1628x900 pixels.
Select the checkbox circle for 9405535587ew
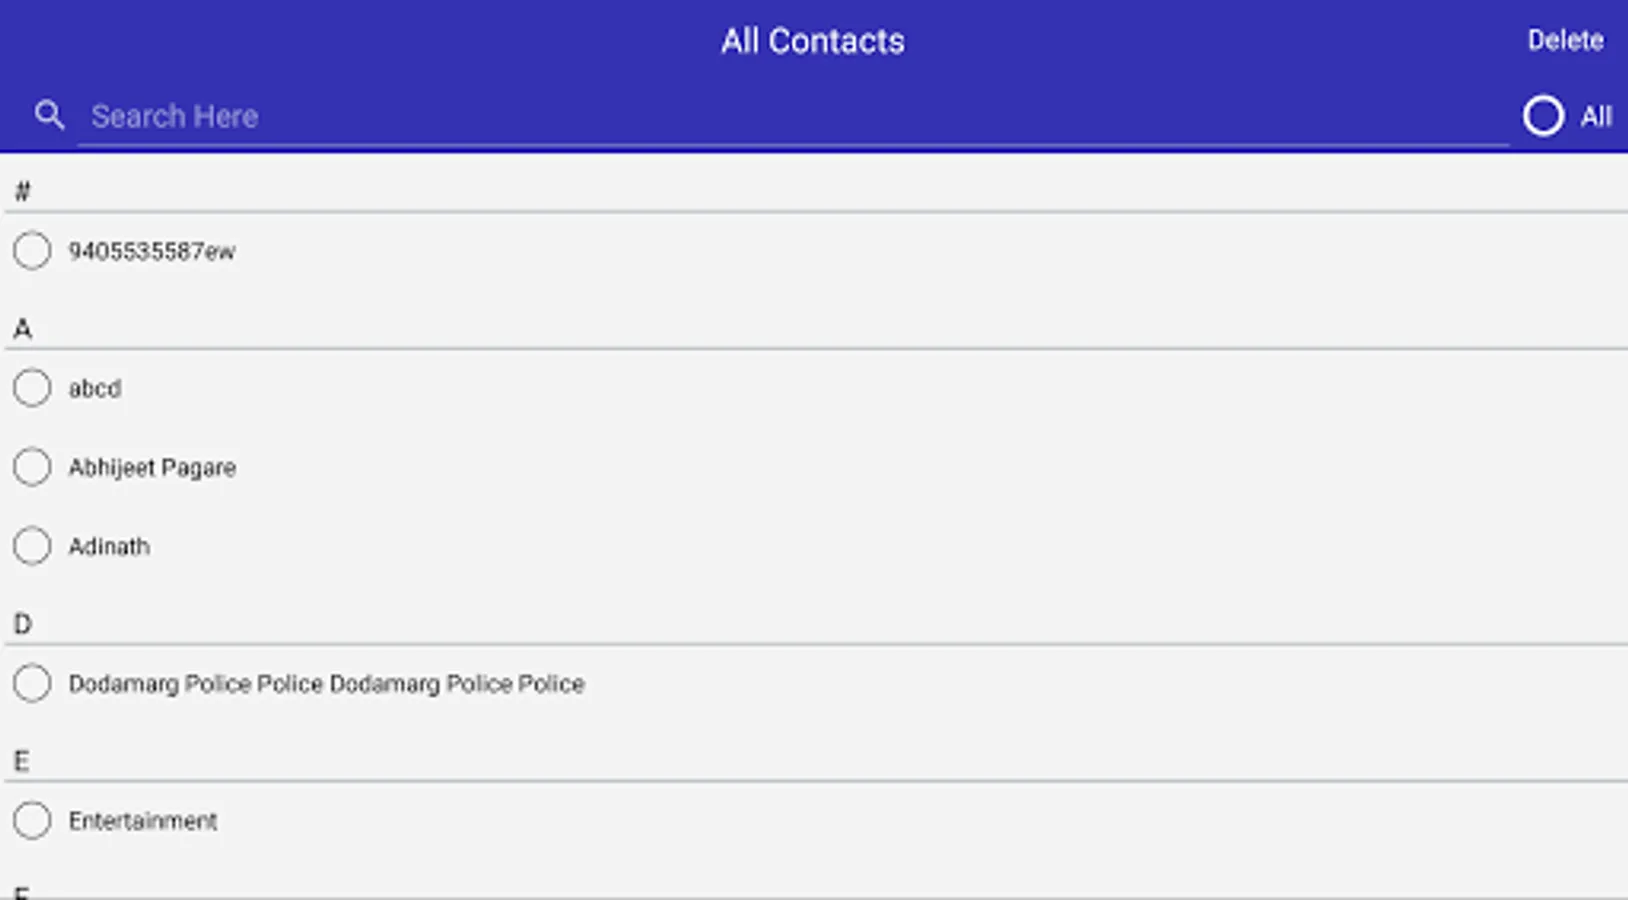coord(32,251)
